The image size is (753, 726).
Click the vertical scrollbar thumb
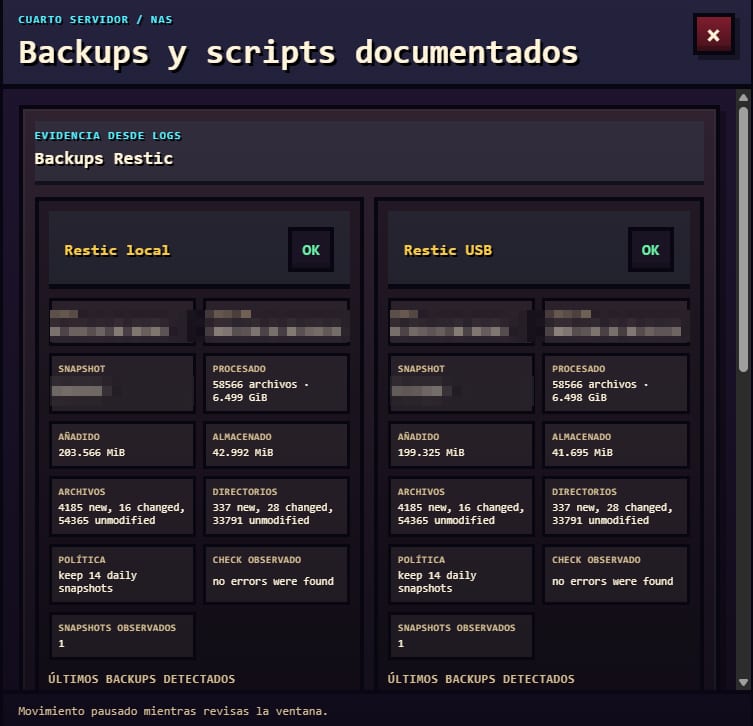[743, 239]
